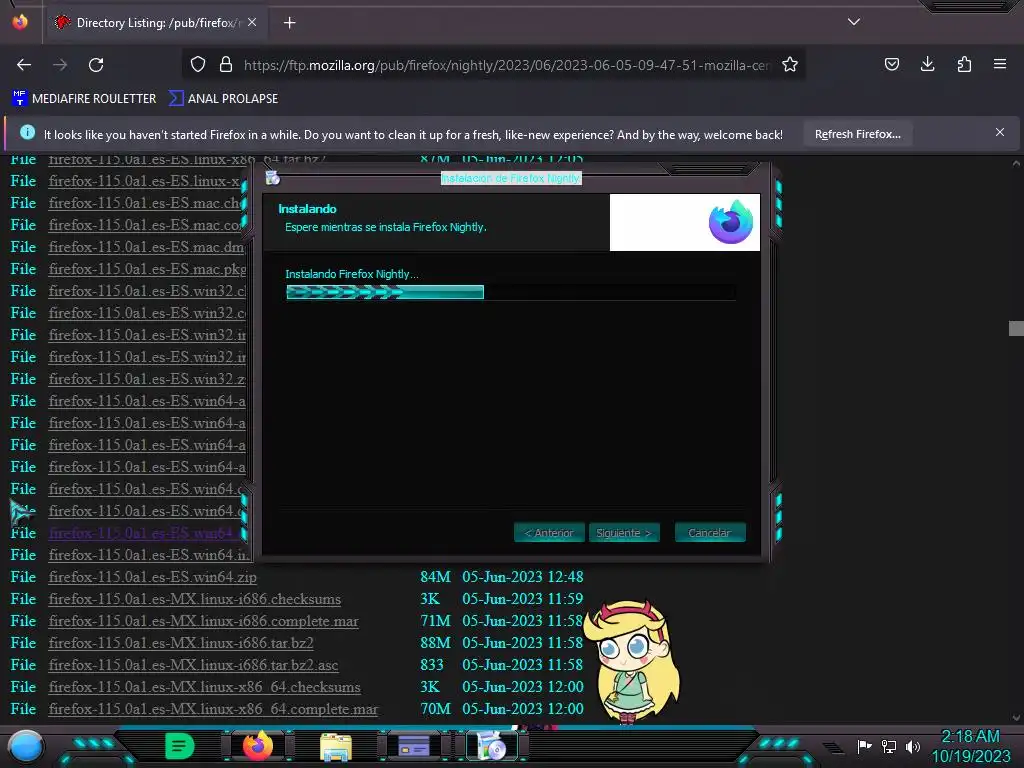
Task: Open network status tray icon
Action: (889, 746)
